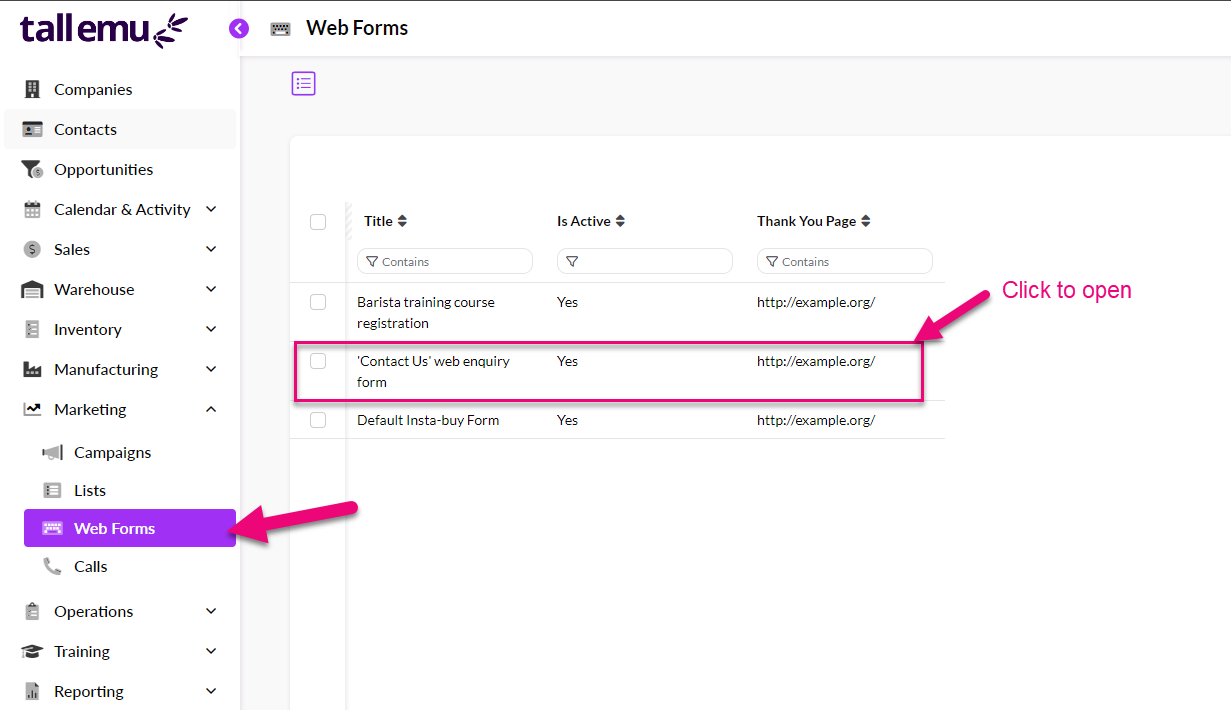
Task: Expand the Warehouse submenu chevron
Action: (211, 290)
